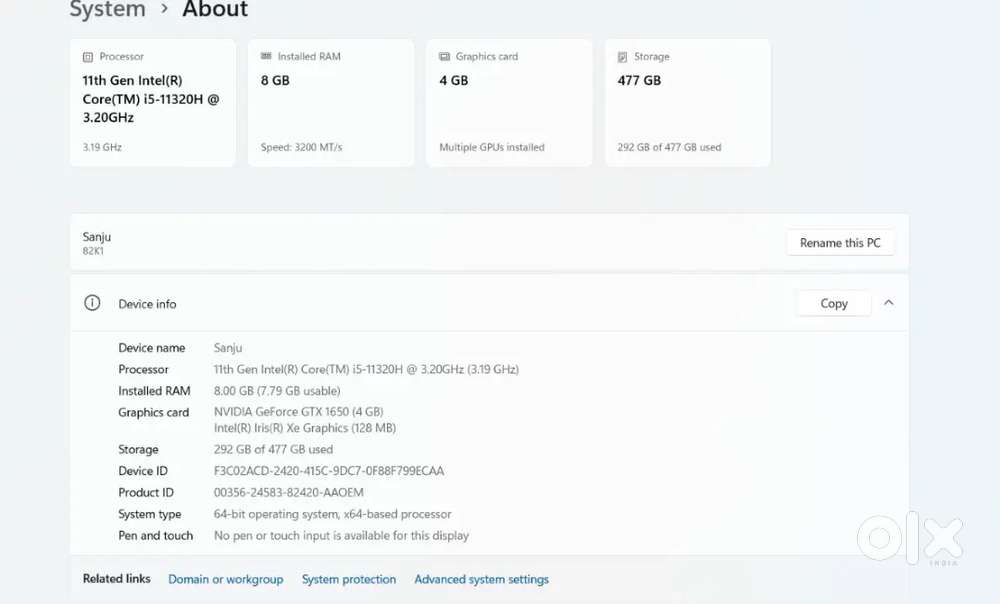1000x604 pixels.
Task: Select '64-bit operating system' System type value
Action: pos(332,514)
